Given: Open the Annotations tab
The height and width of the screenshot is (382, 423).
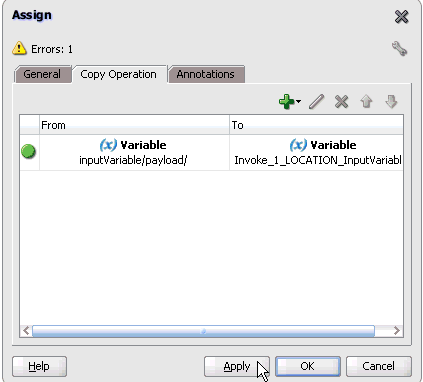Looking at the screenshot, I should 206,74.
